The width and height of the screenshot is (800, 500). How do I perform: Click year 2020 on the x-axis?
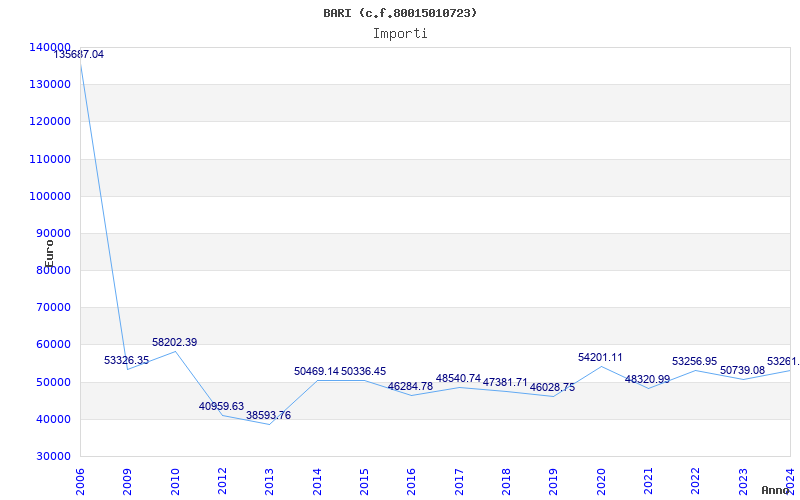(601, 479)
